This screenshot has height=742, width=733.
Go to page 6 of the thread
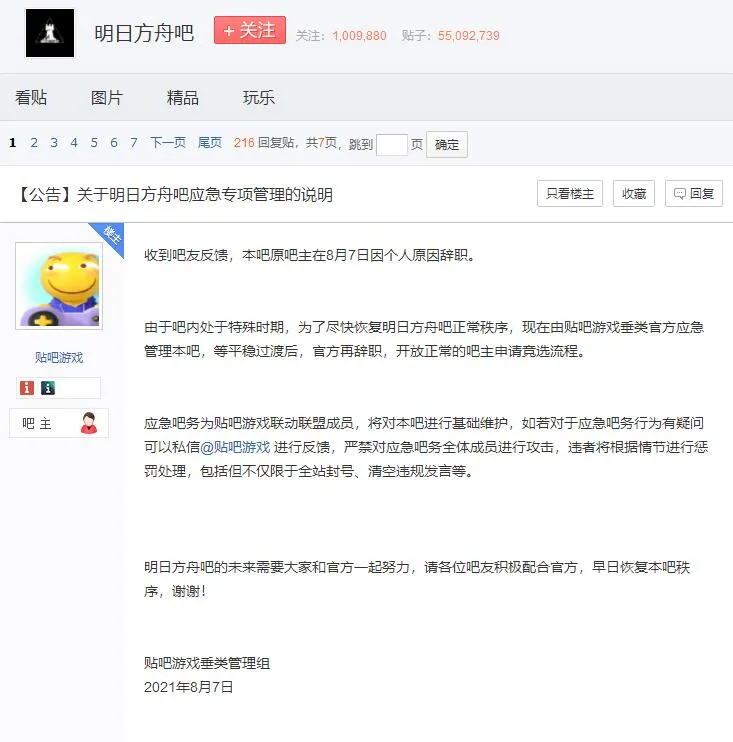click(114, 143)
